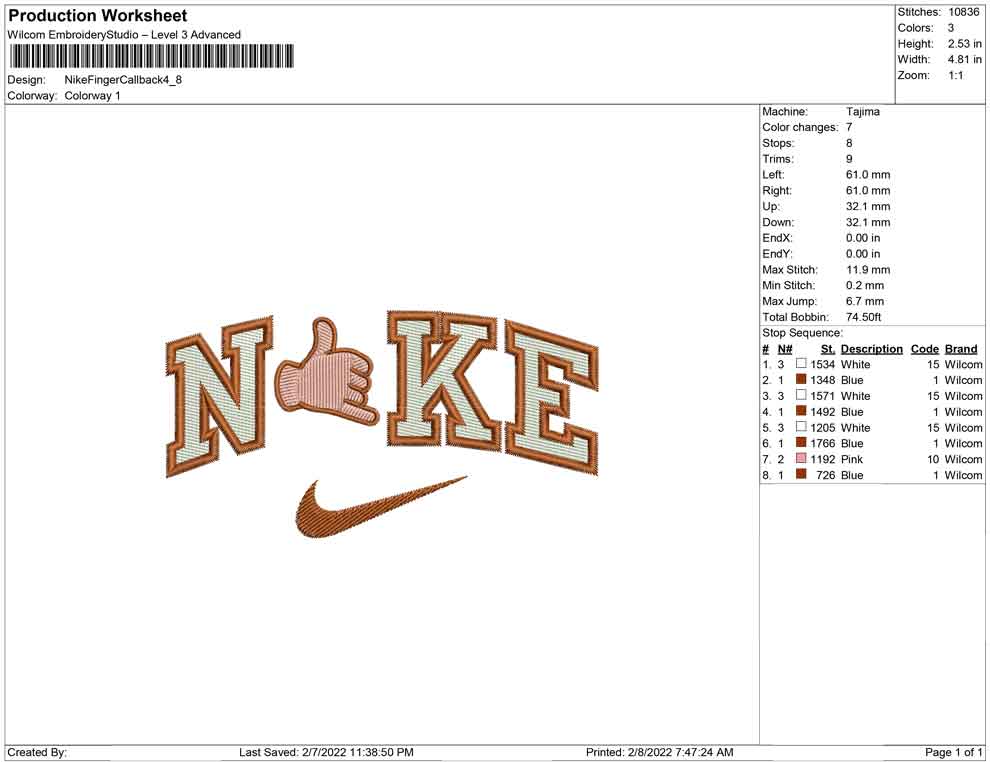Pick the white swatch beside stitch count 1205

click(801, 427)
